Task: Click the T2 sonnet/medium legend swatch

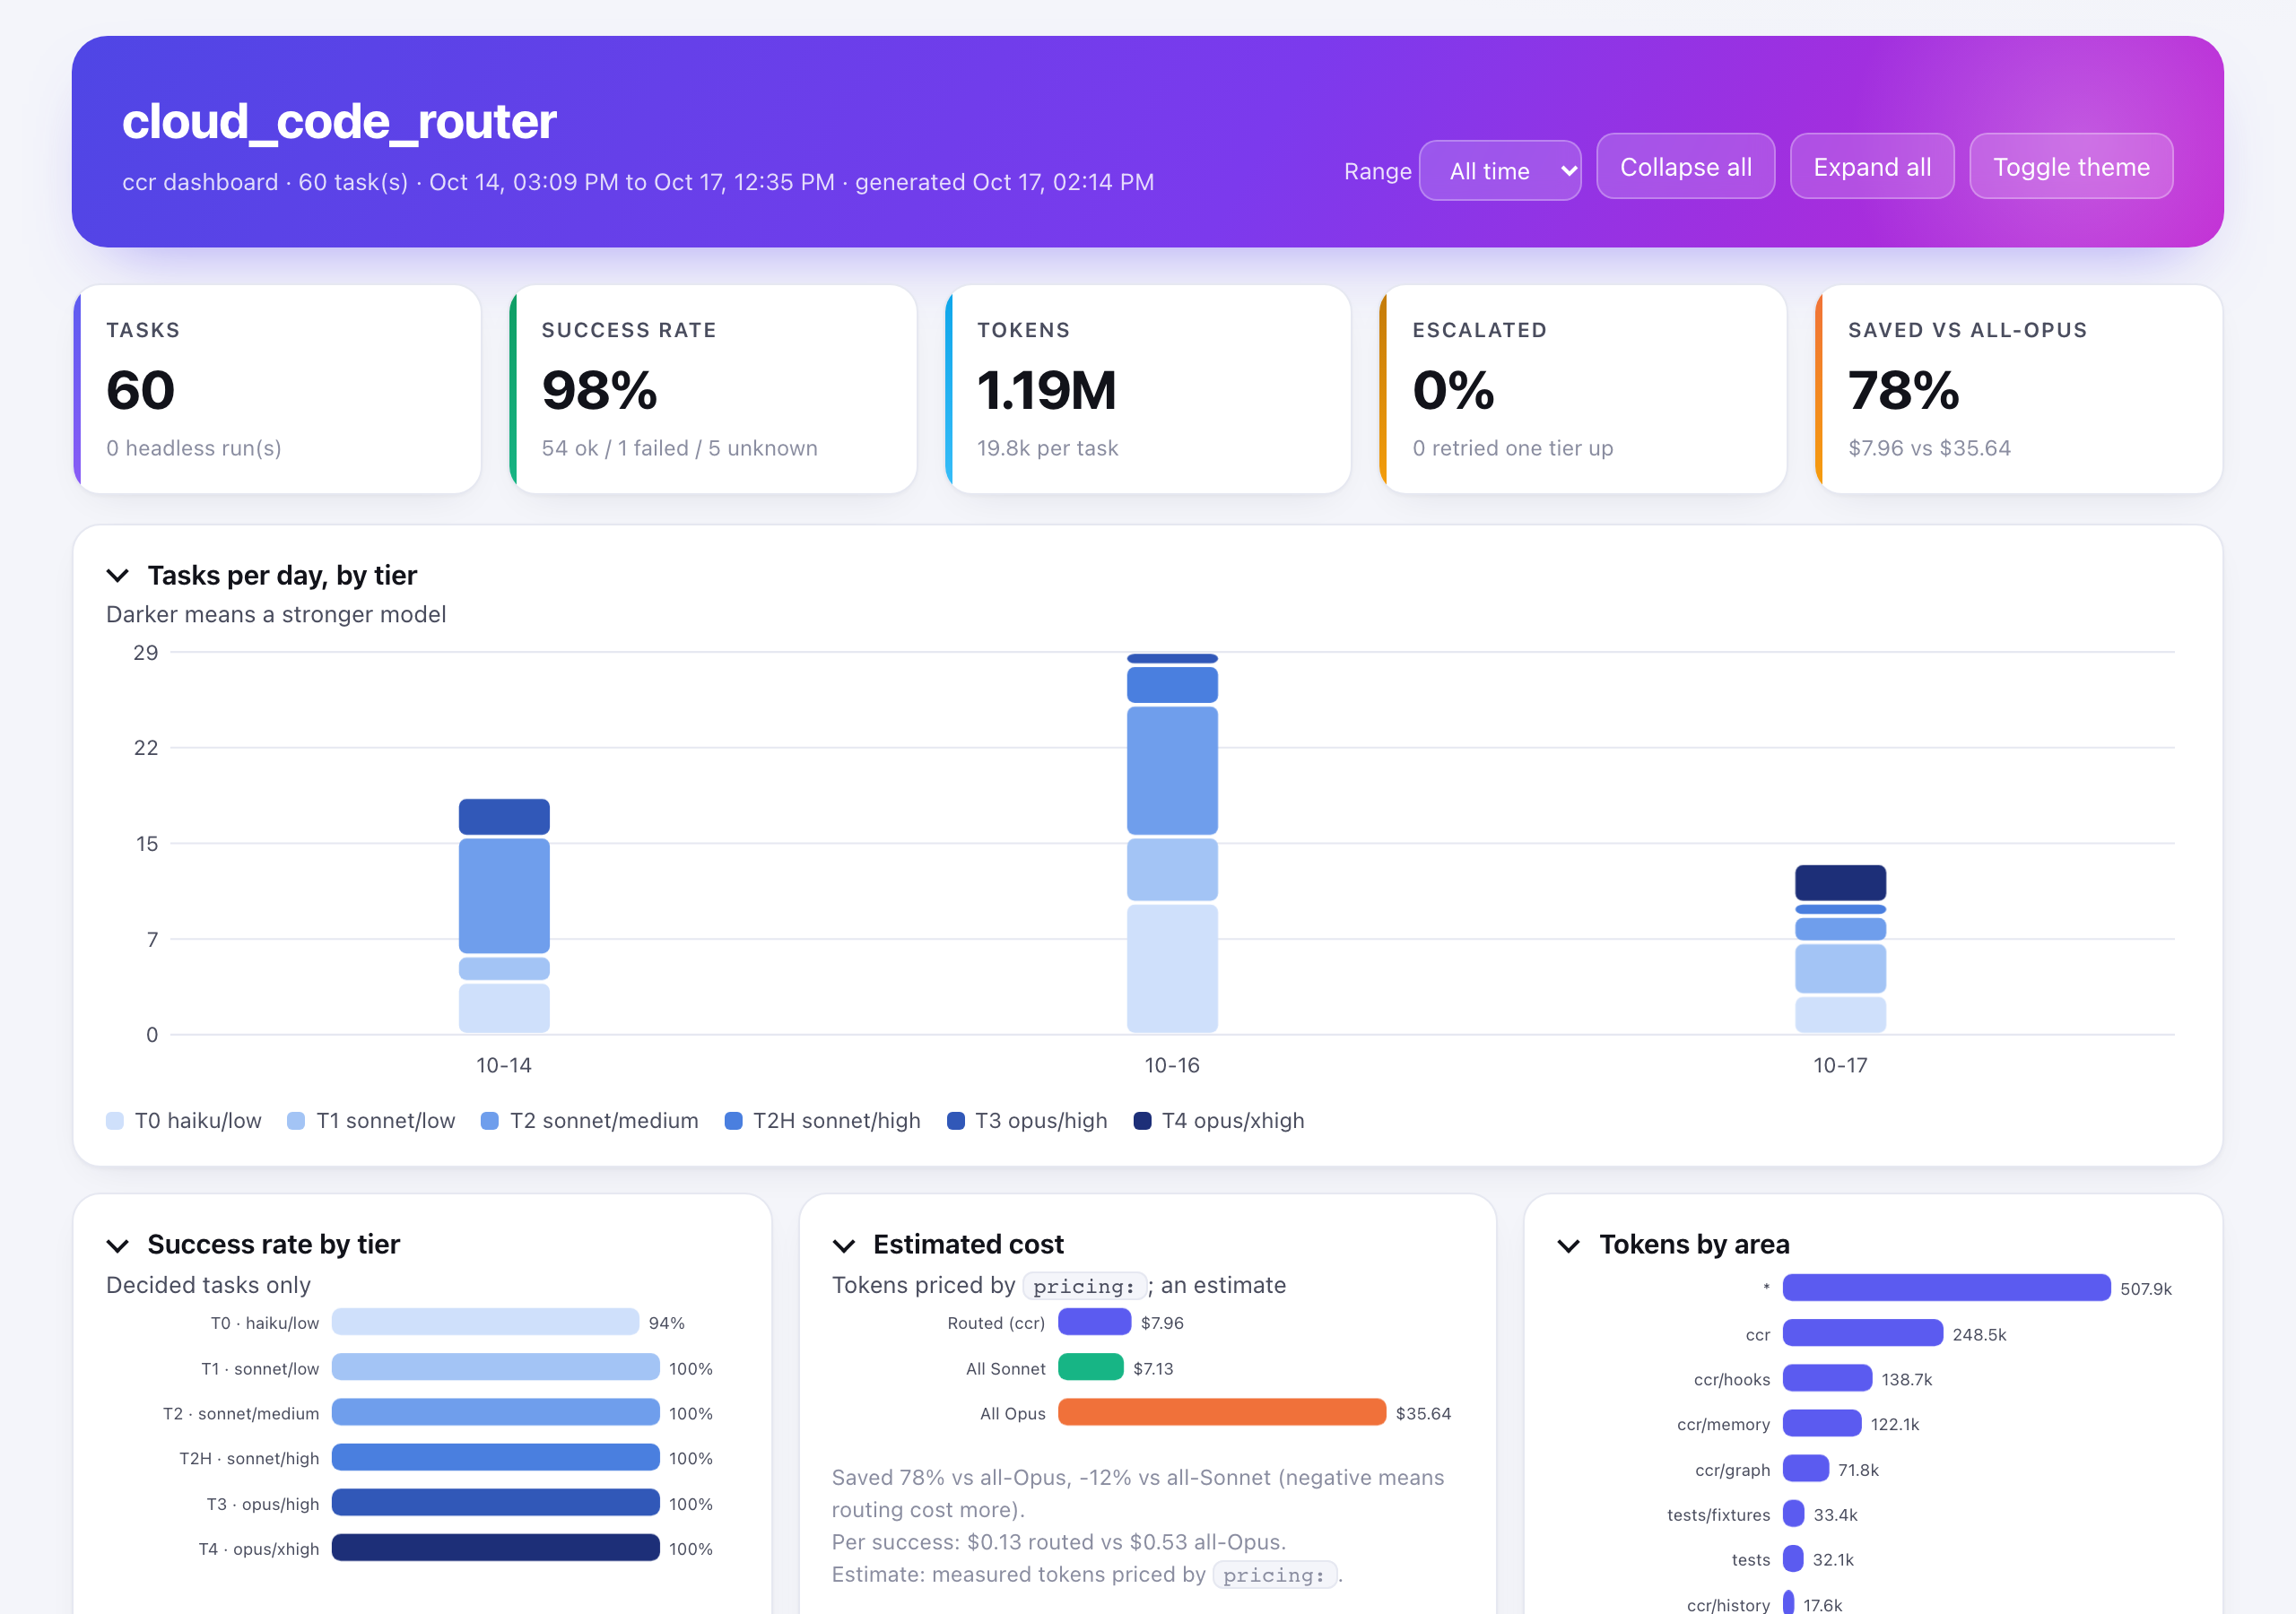Action: pyautogui.click(x=490, y=1120)
